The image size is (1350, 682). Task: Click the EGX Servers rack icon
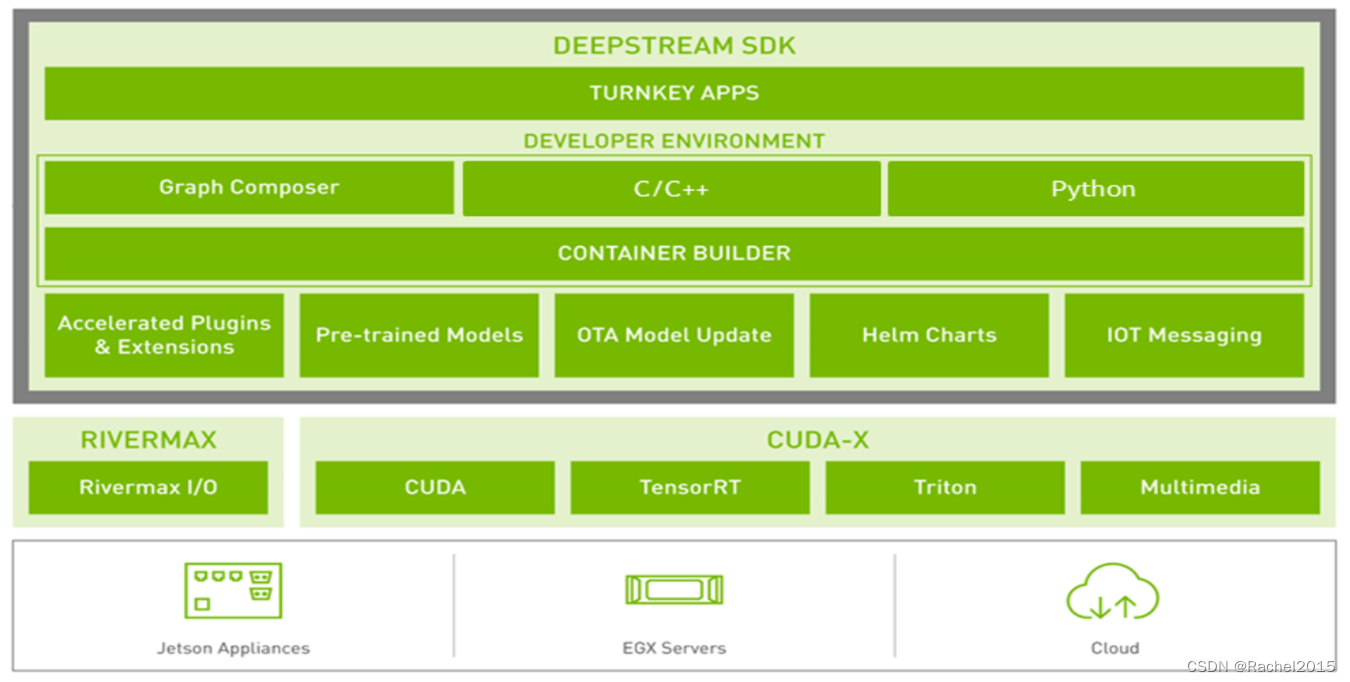pos(674,590)
